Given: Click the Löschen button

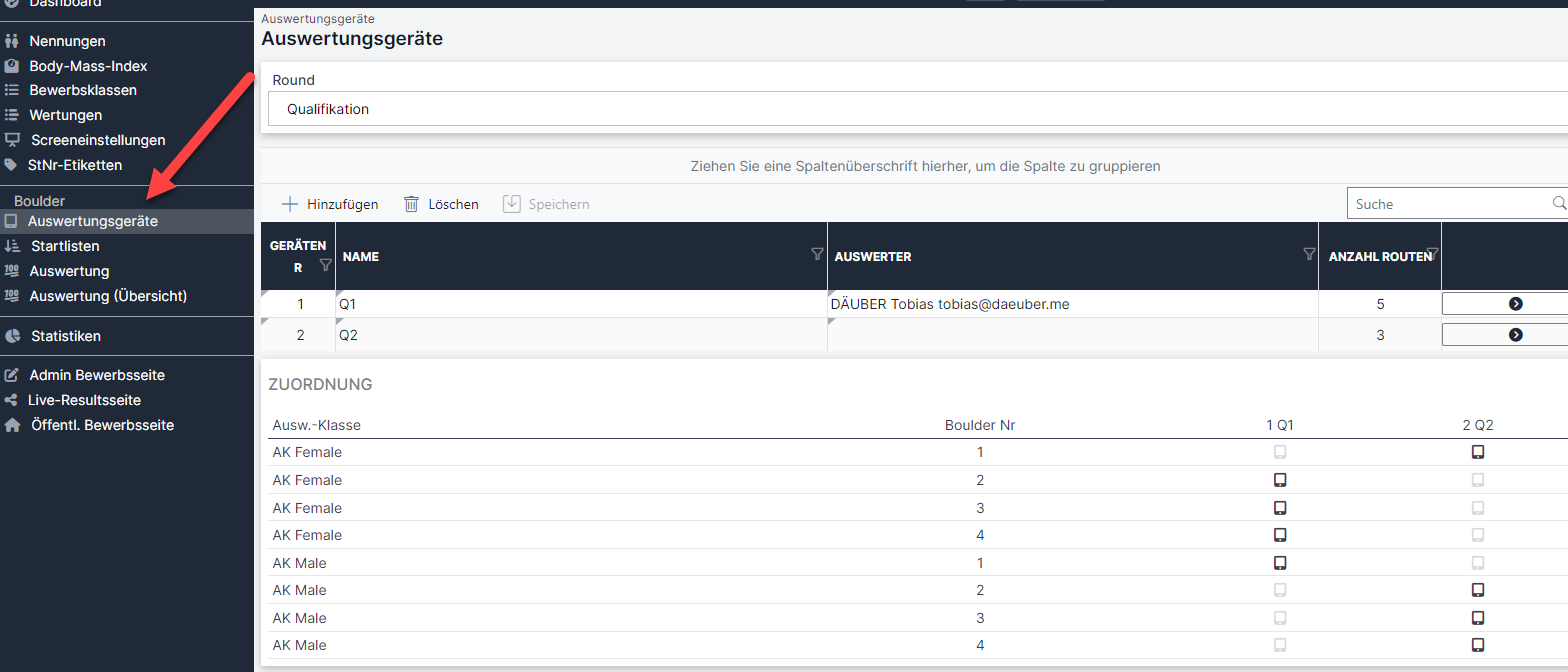Looking at the screenshot, I should pos(441,204).
